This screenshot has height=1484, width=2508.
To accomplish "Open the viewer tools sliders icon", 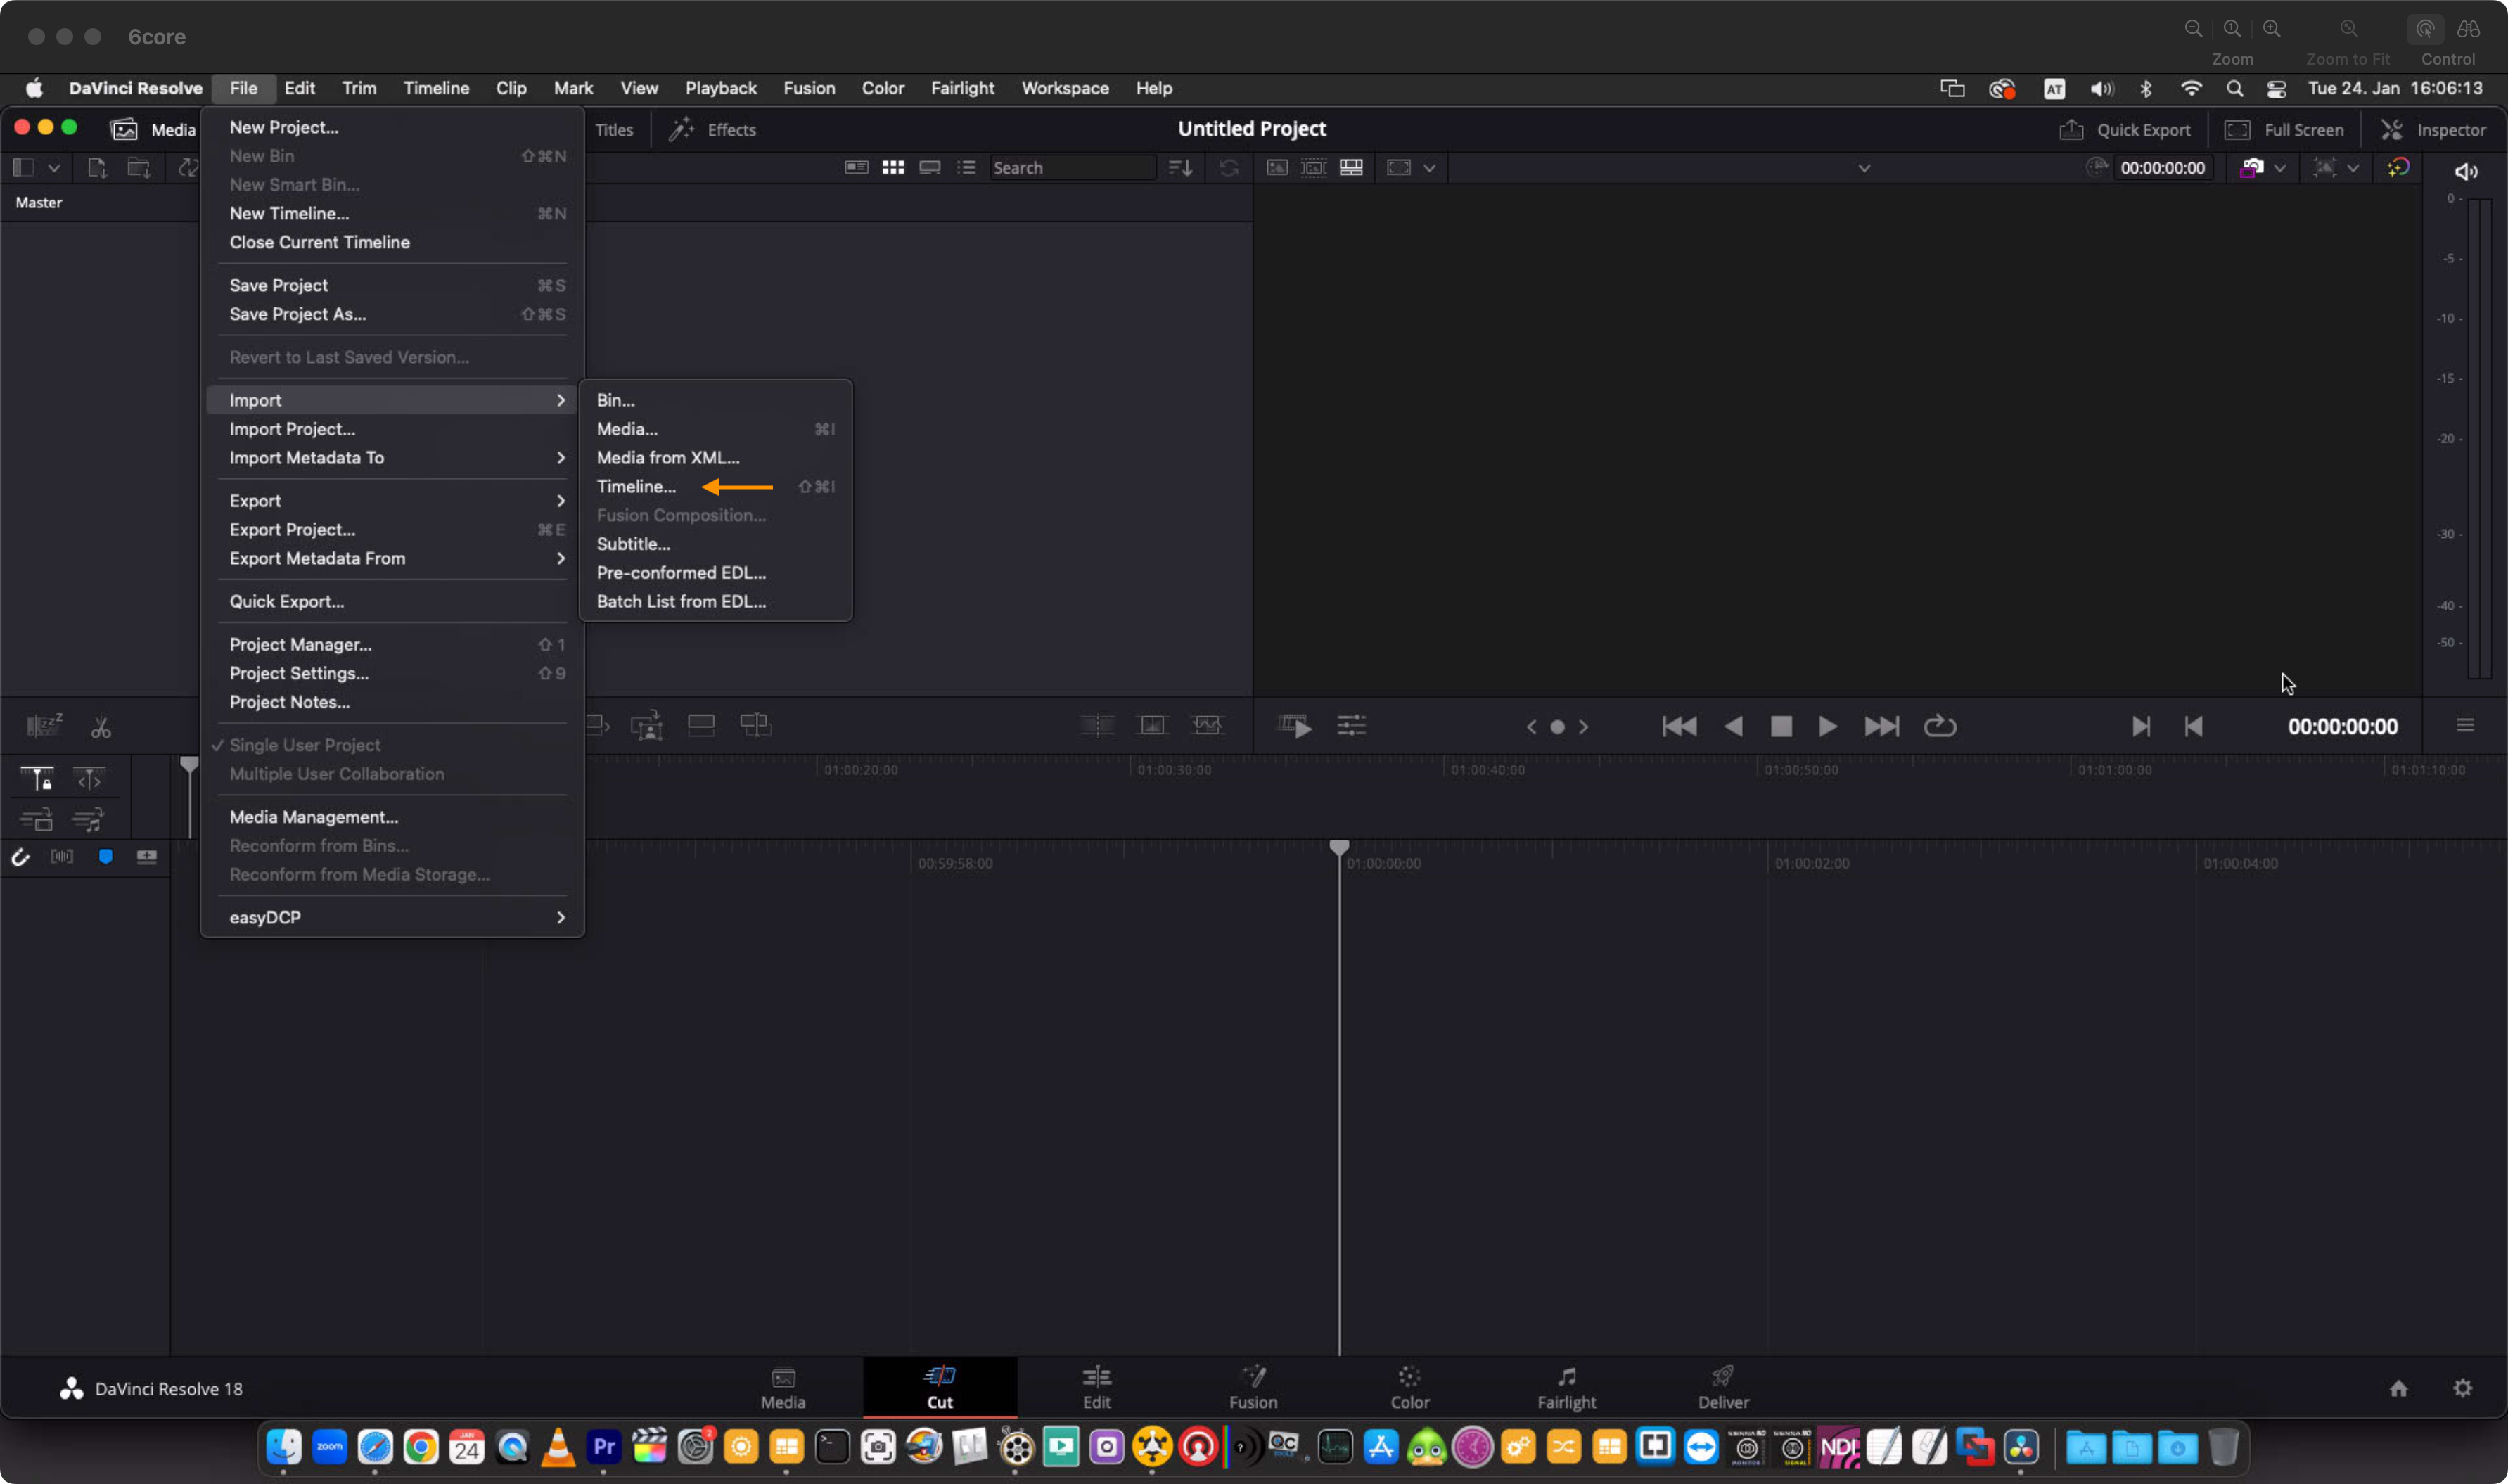I will pos(1351,726).
